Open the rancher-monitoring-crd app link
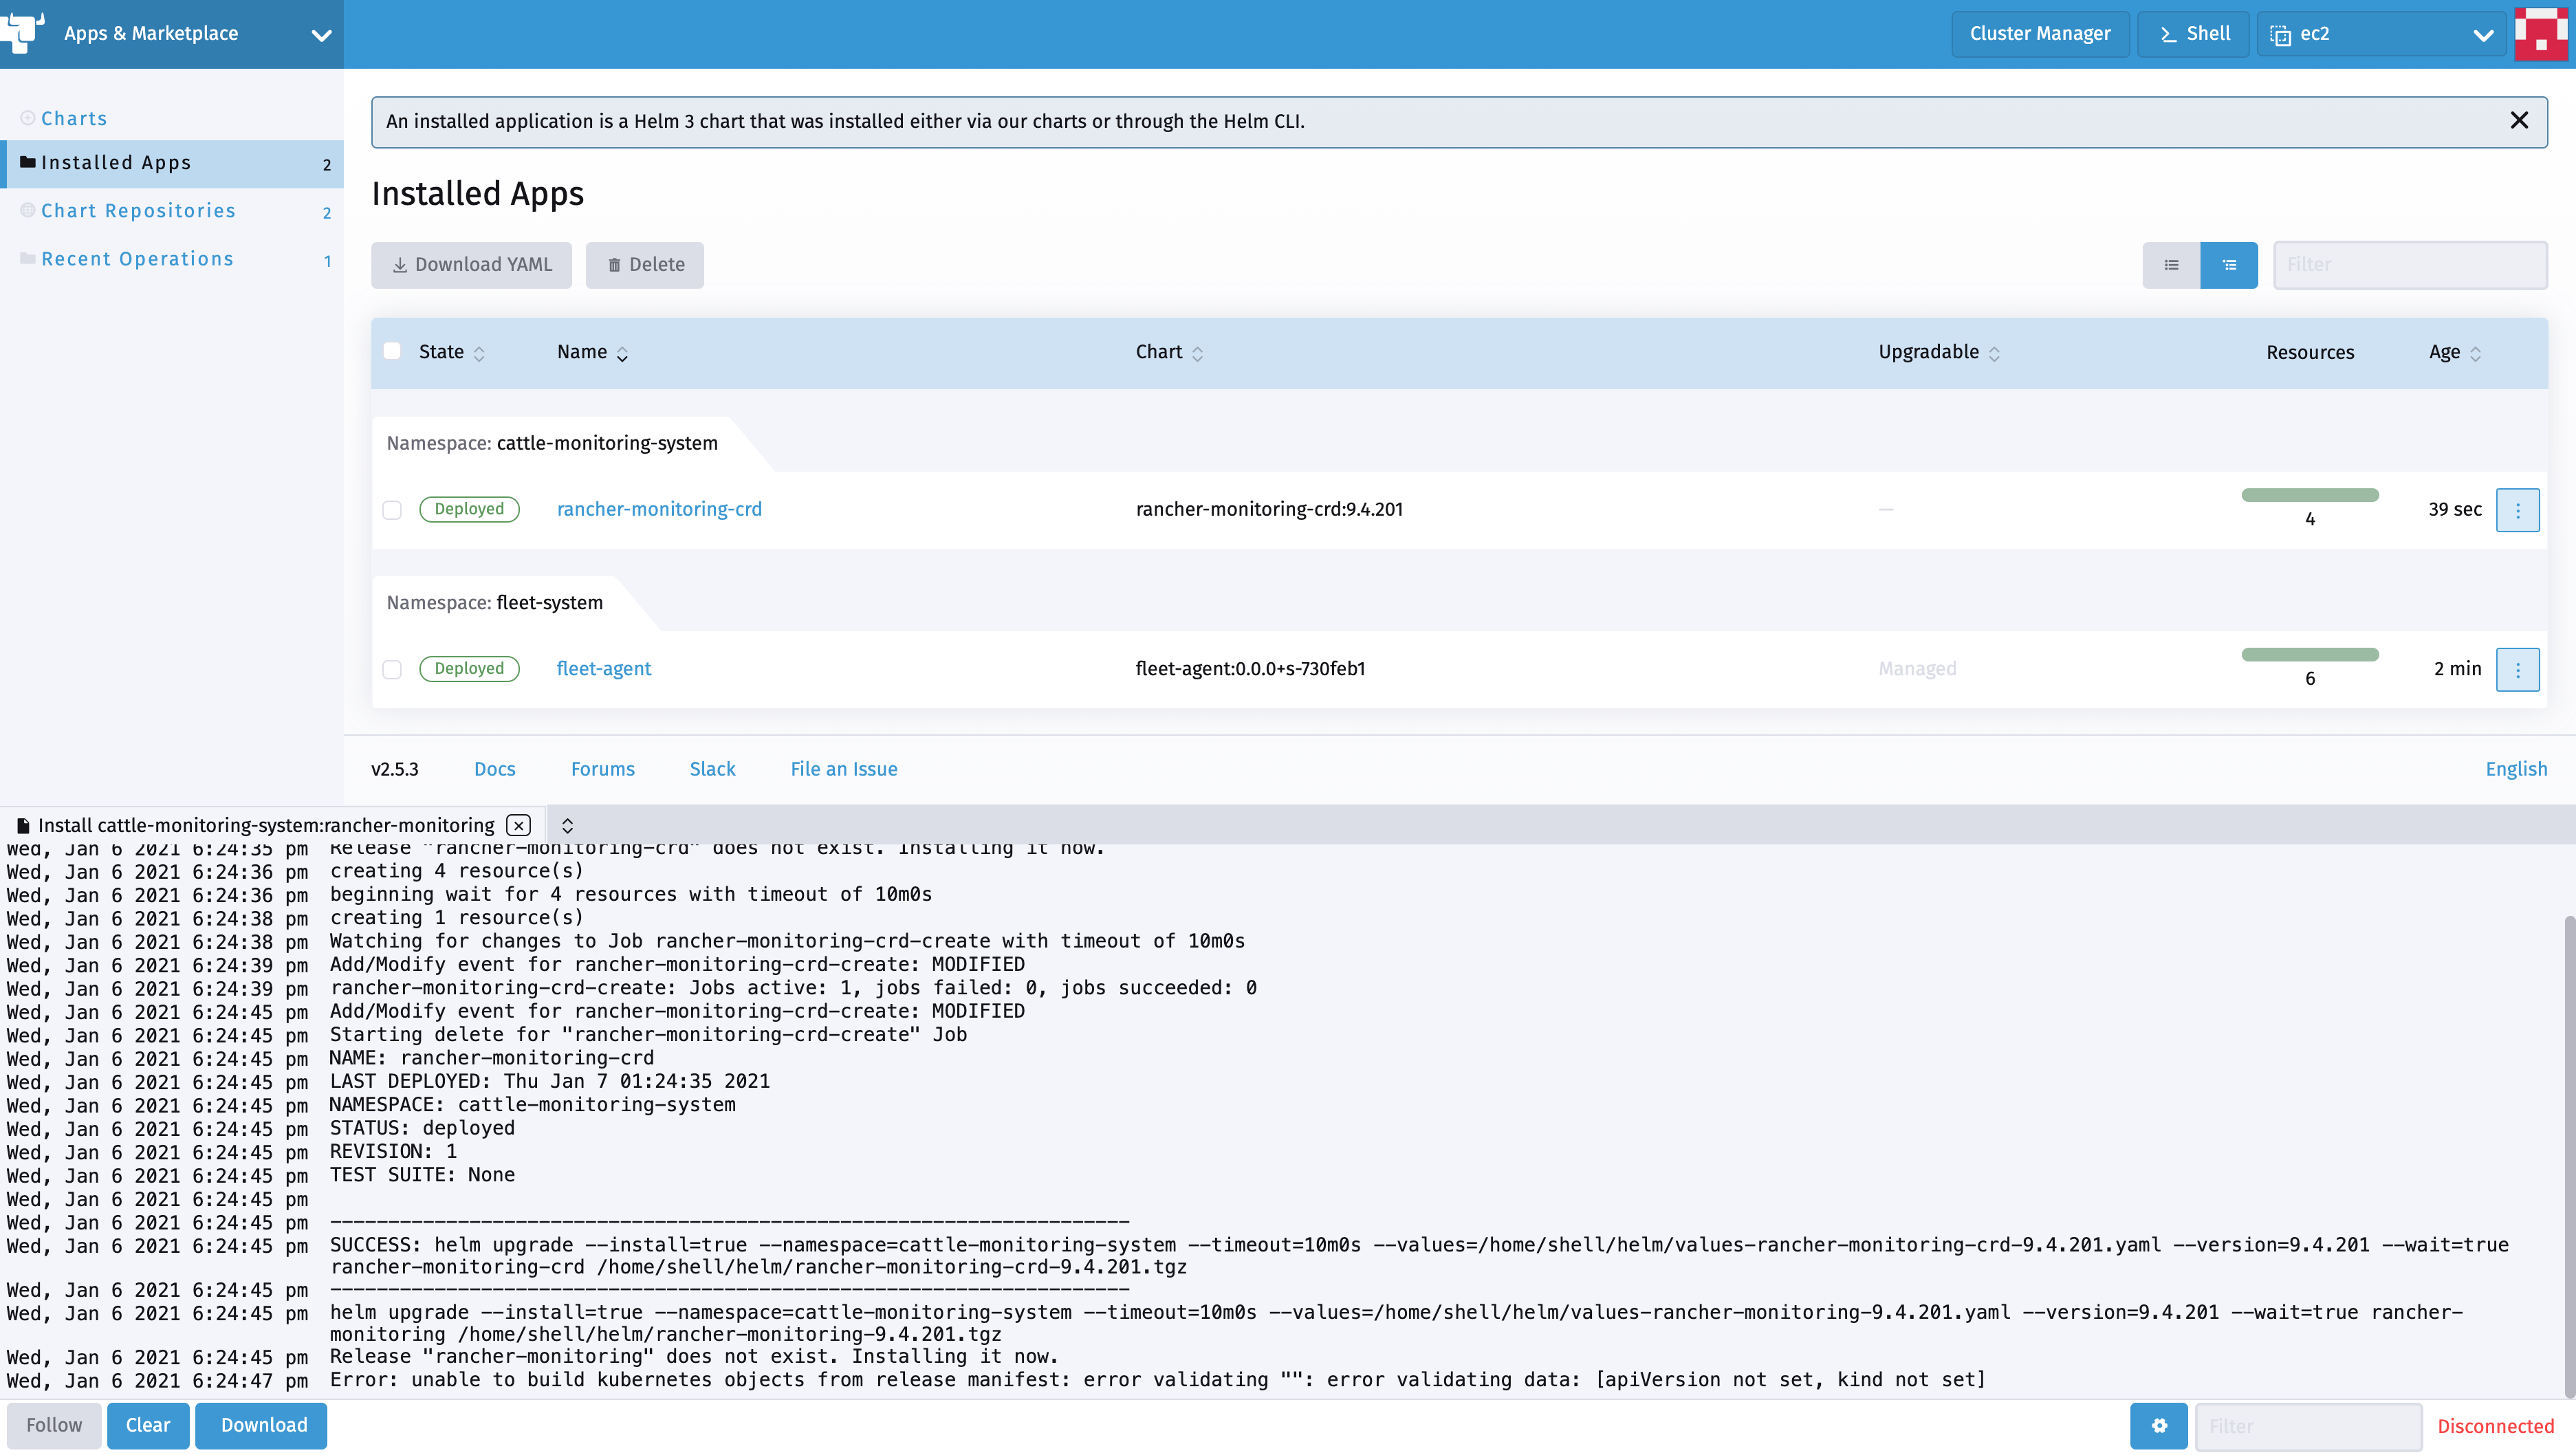This screenshot has width=2576, height=1455. (x=659, y=509)
